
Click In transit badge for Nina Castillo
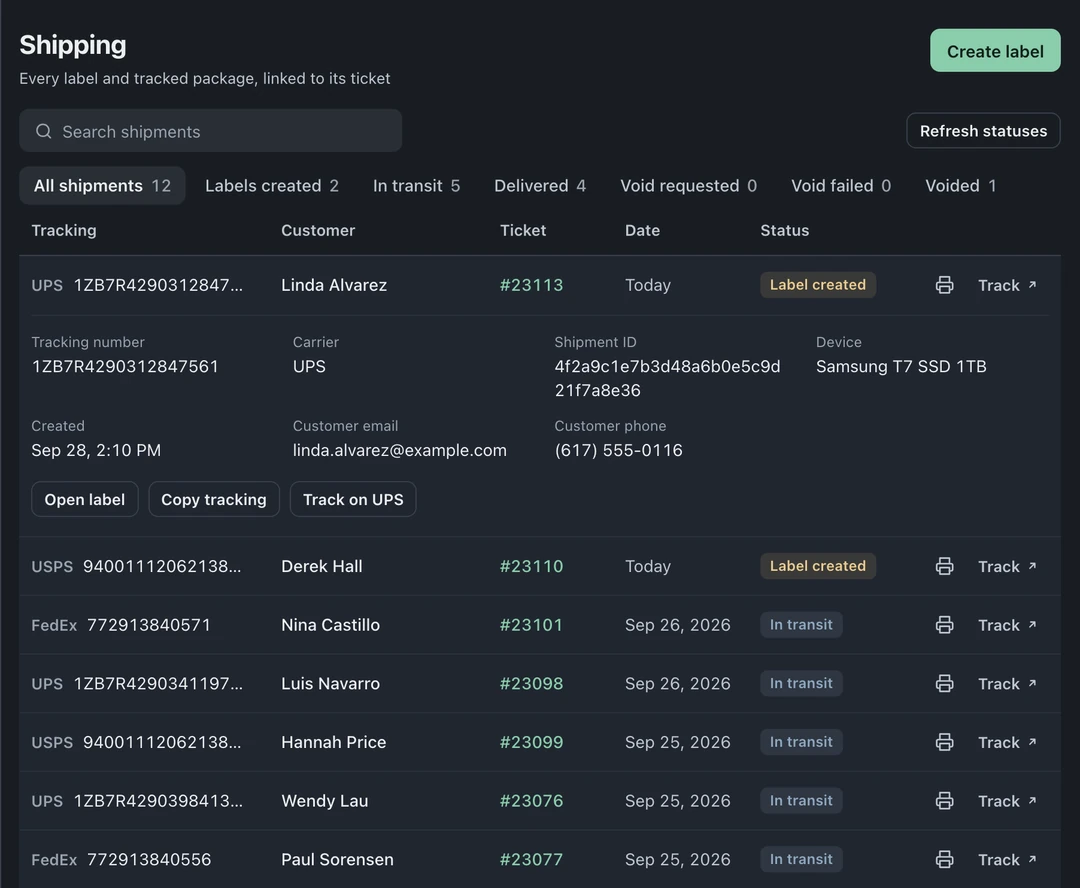[801, 624]
